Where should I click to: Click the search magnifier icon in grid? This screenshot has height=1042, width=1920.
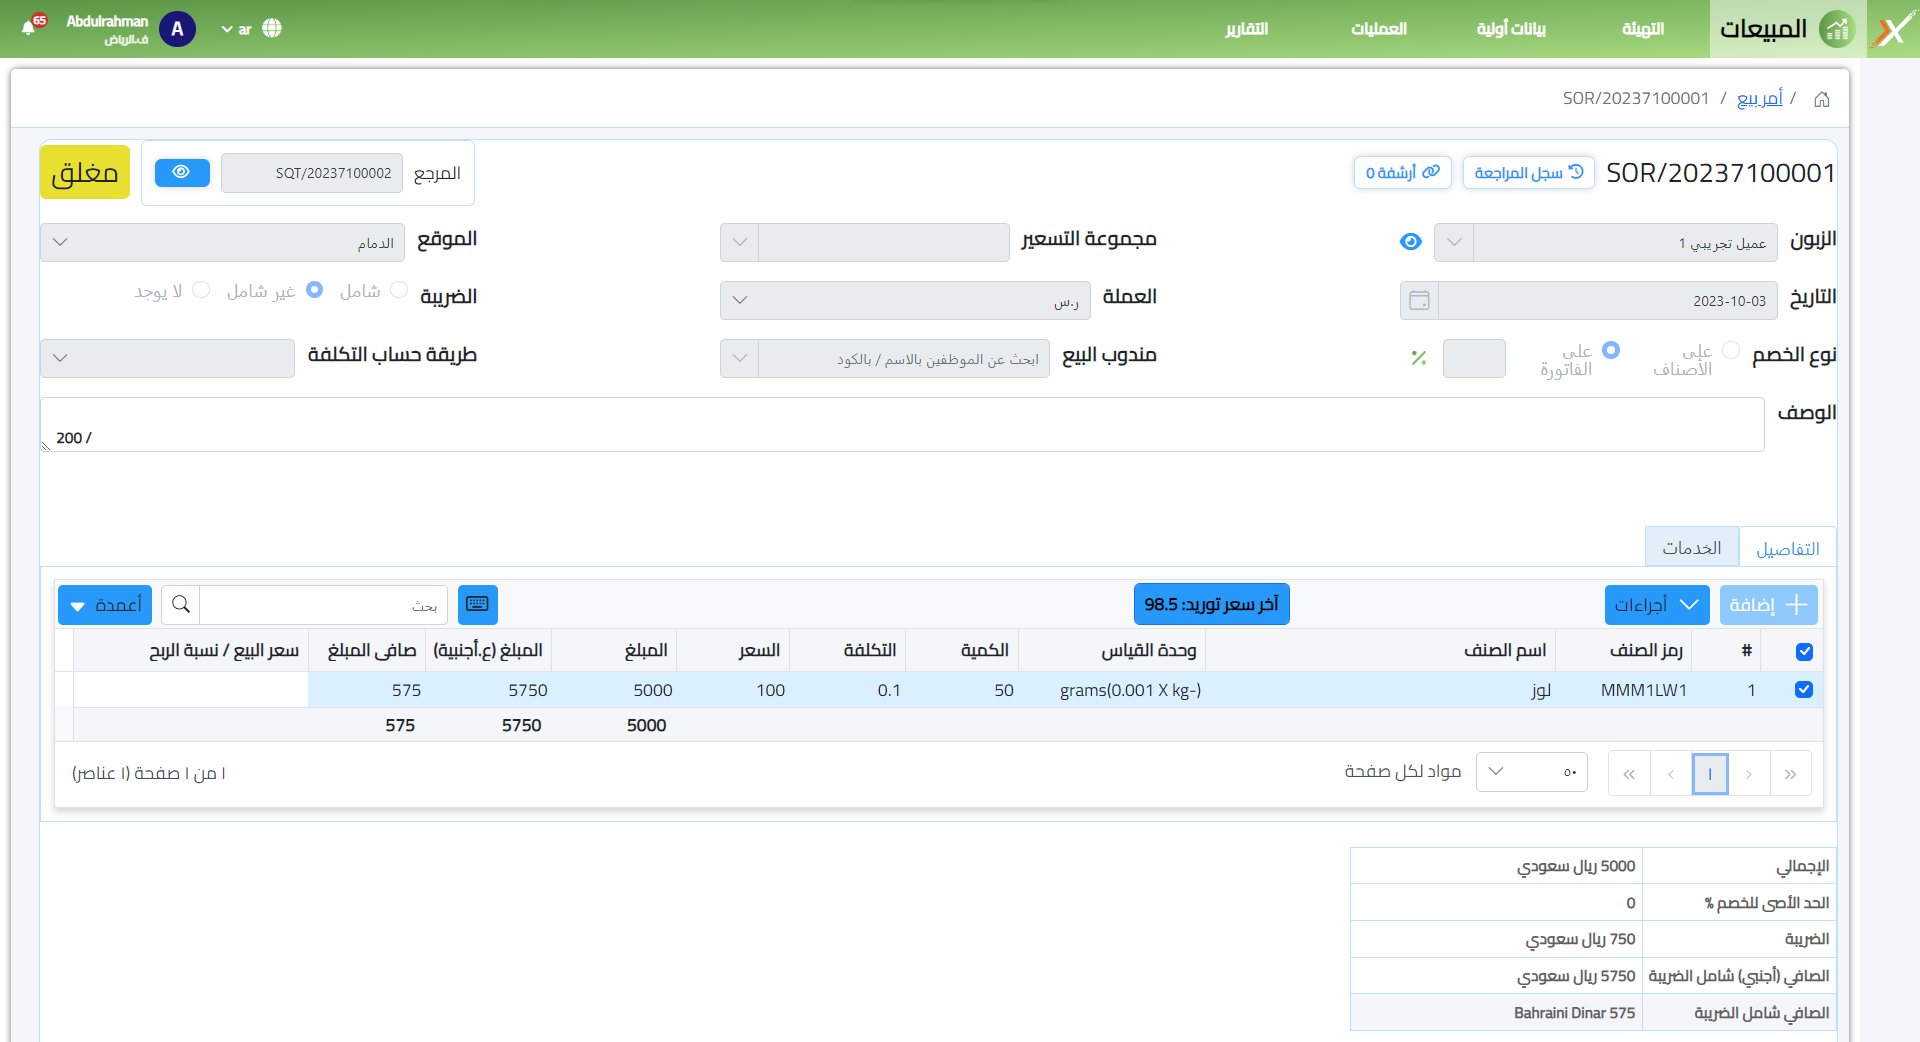181,604
